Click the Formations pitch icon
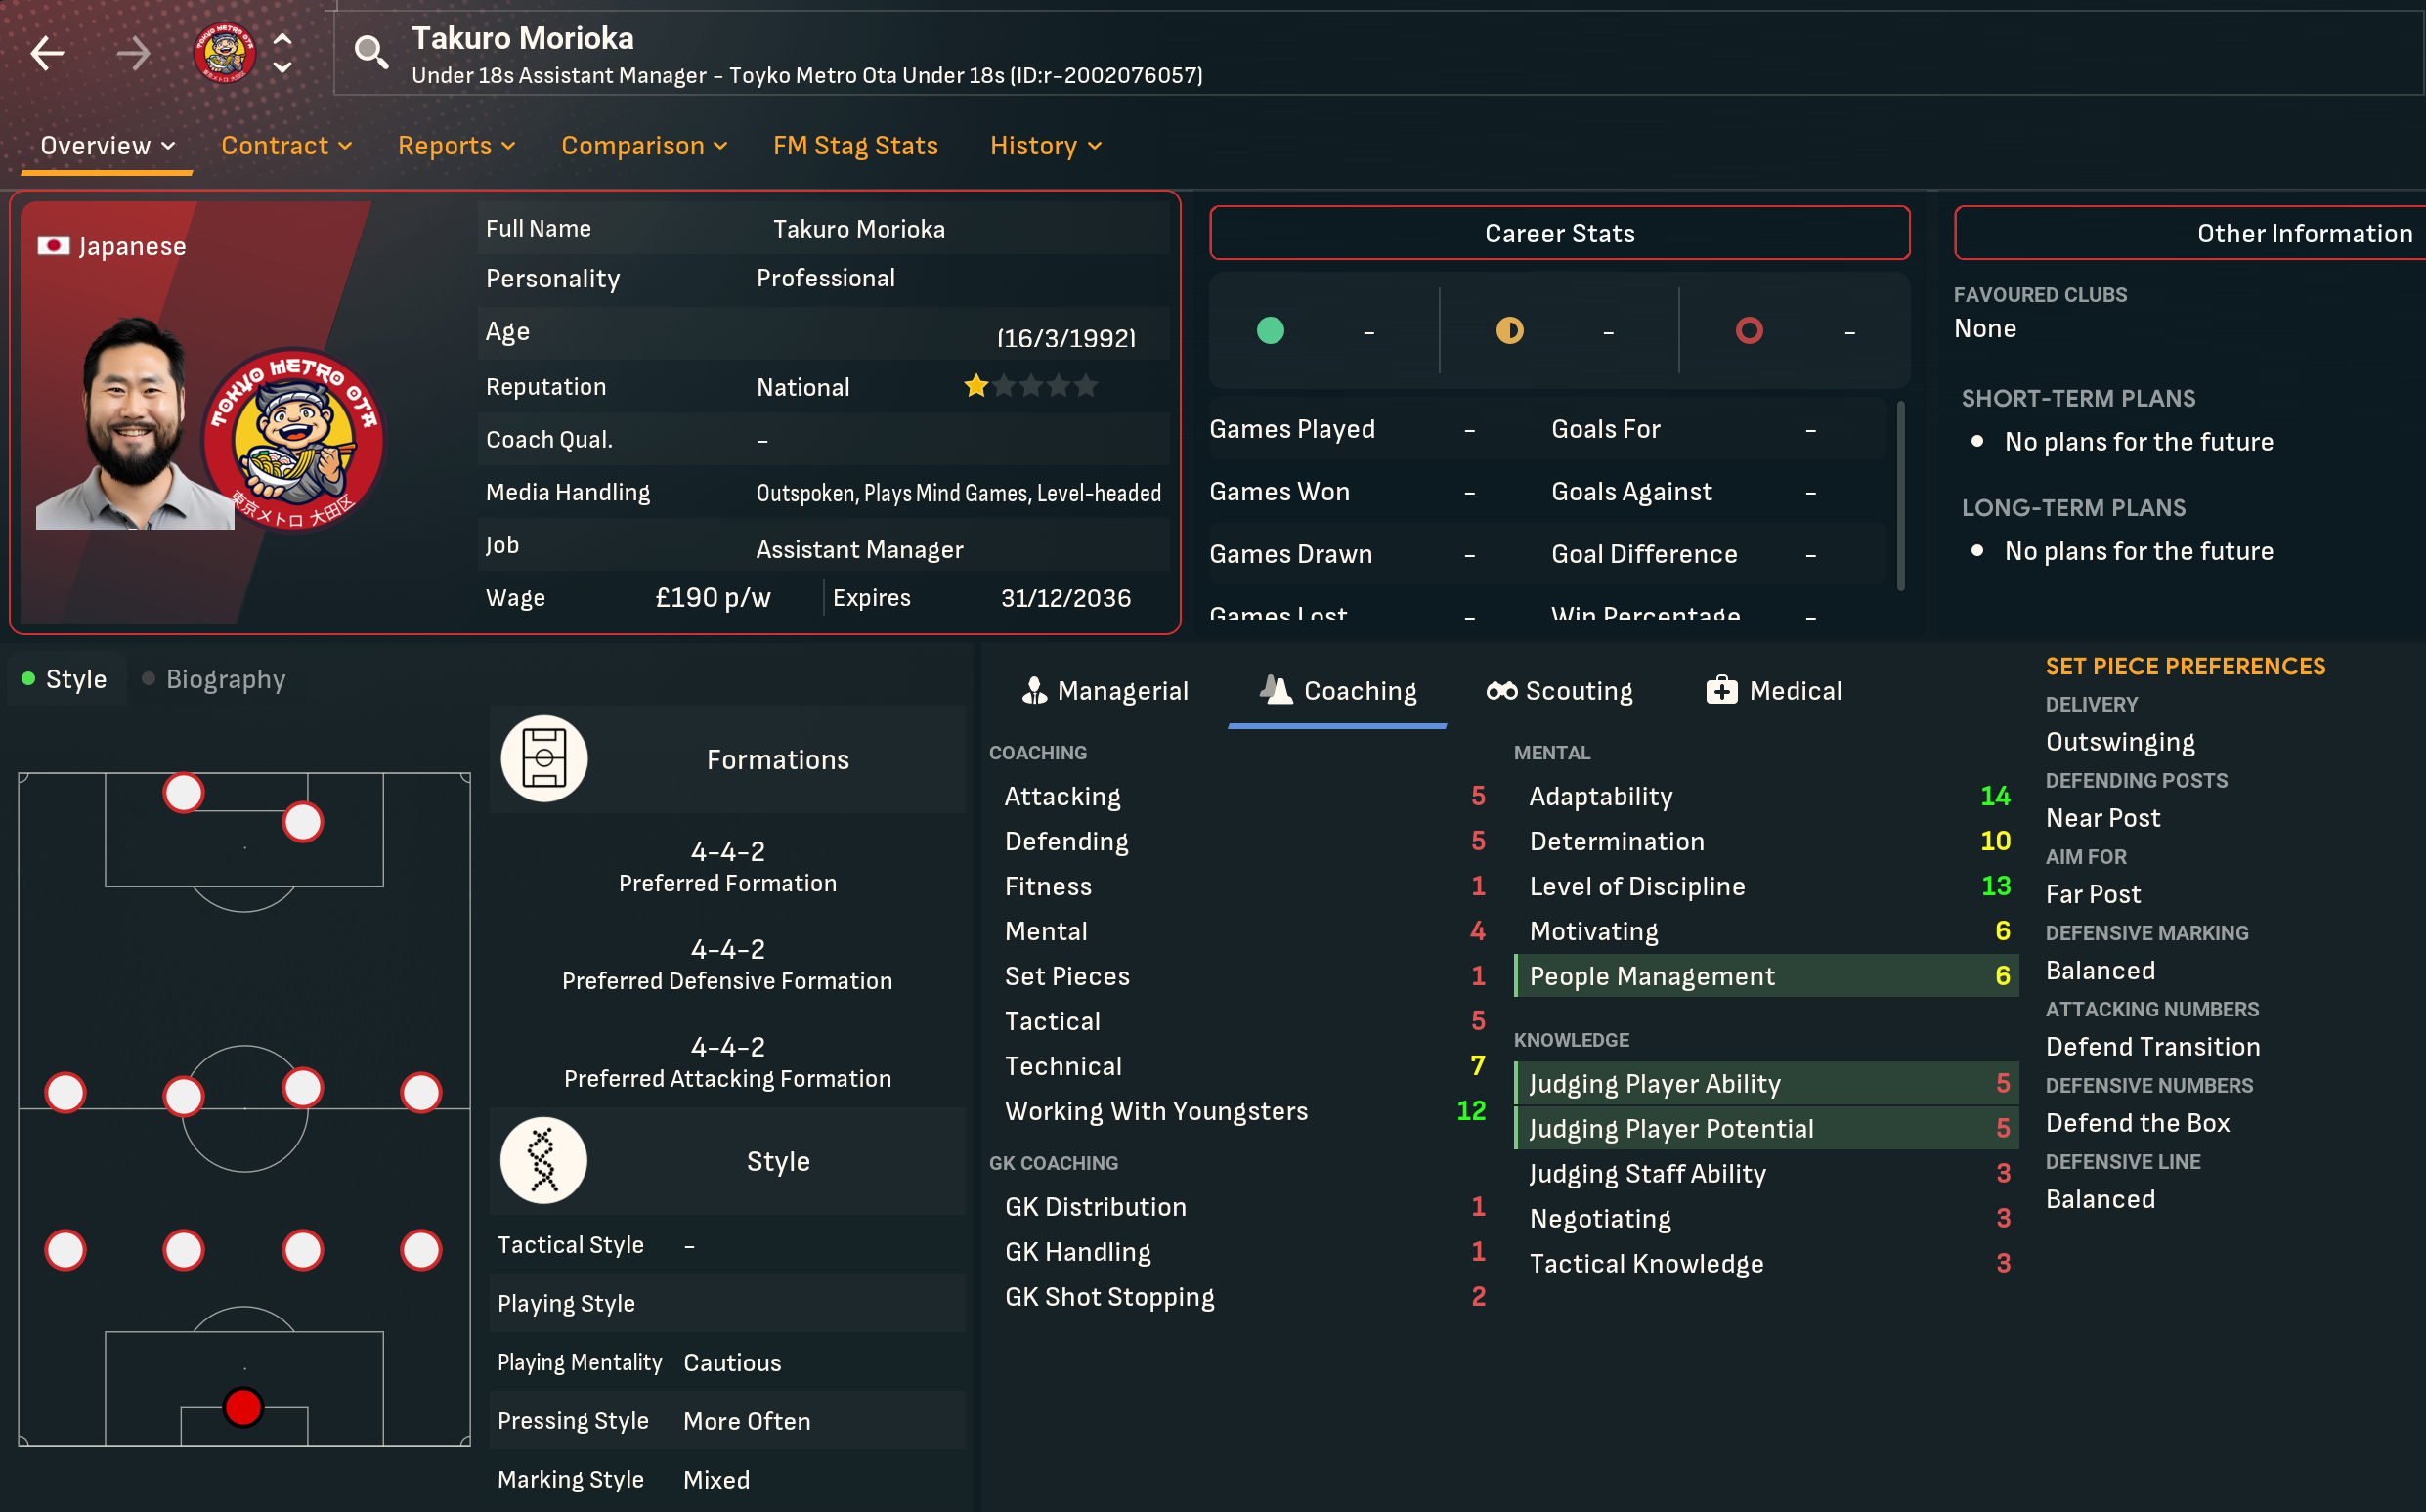This screenshot has height=1512, width=2426. (x=544, y=759)
